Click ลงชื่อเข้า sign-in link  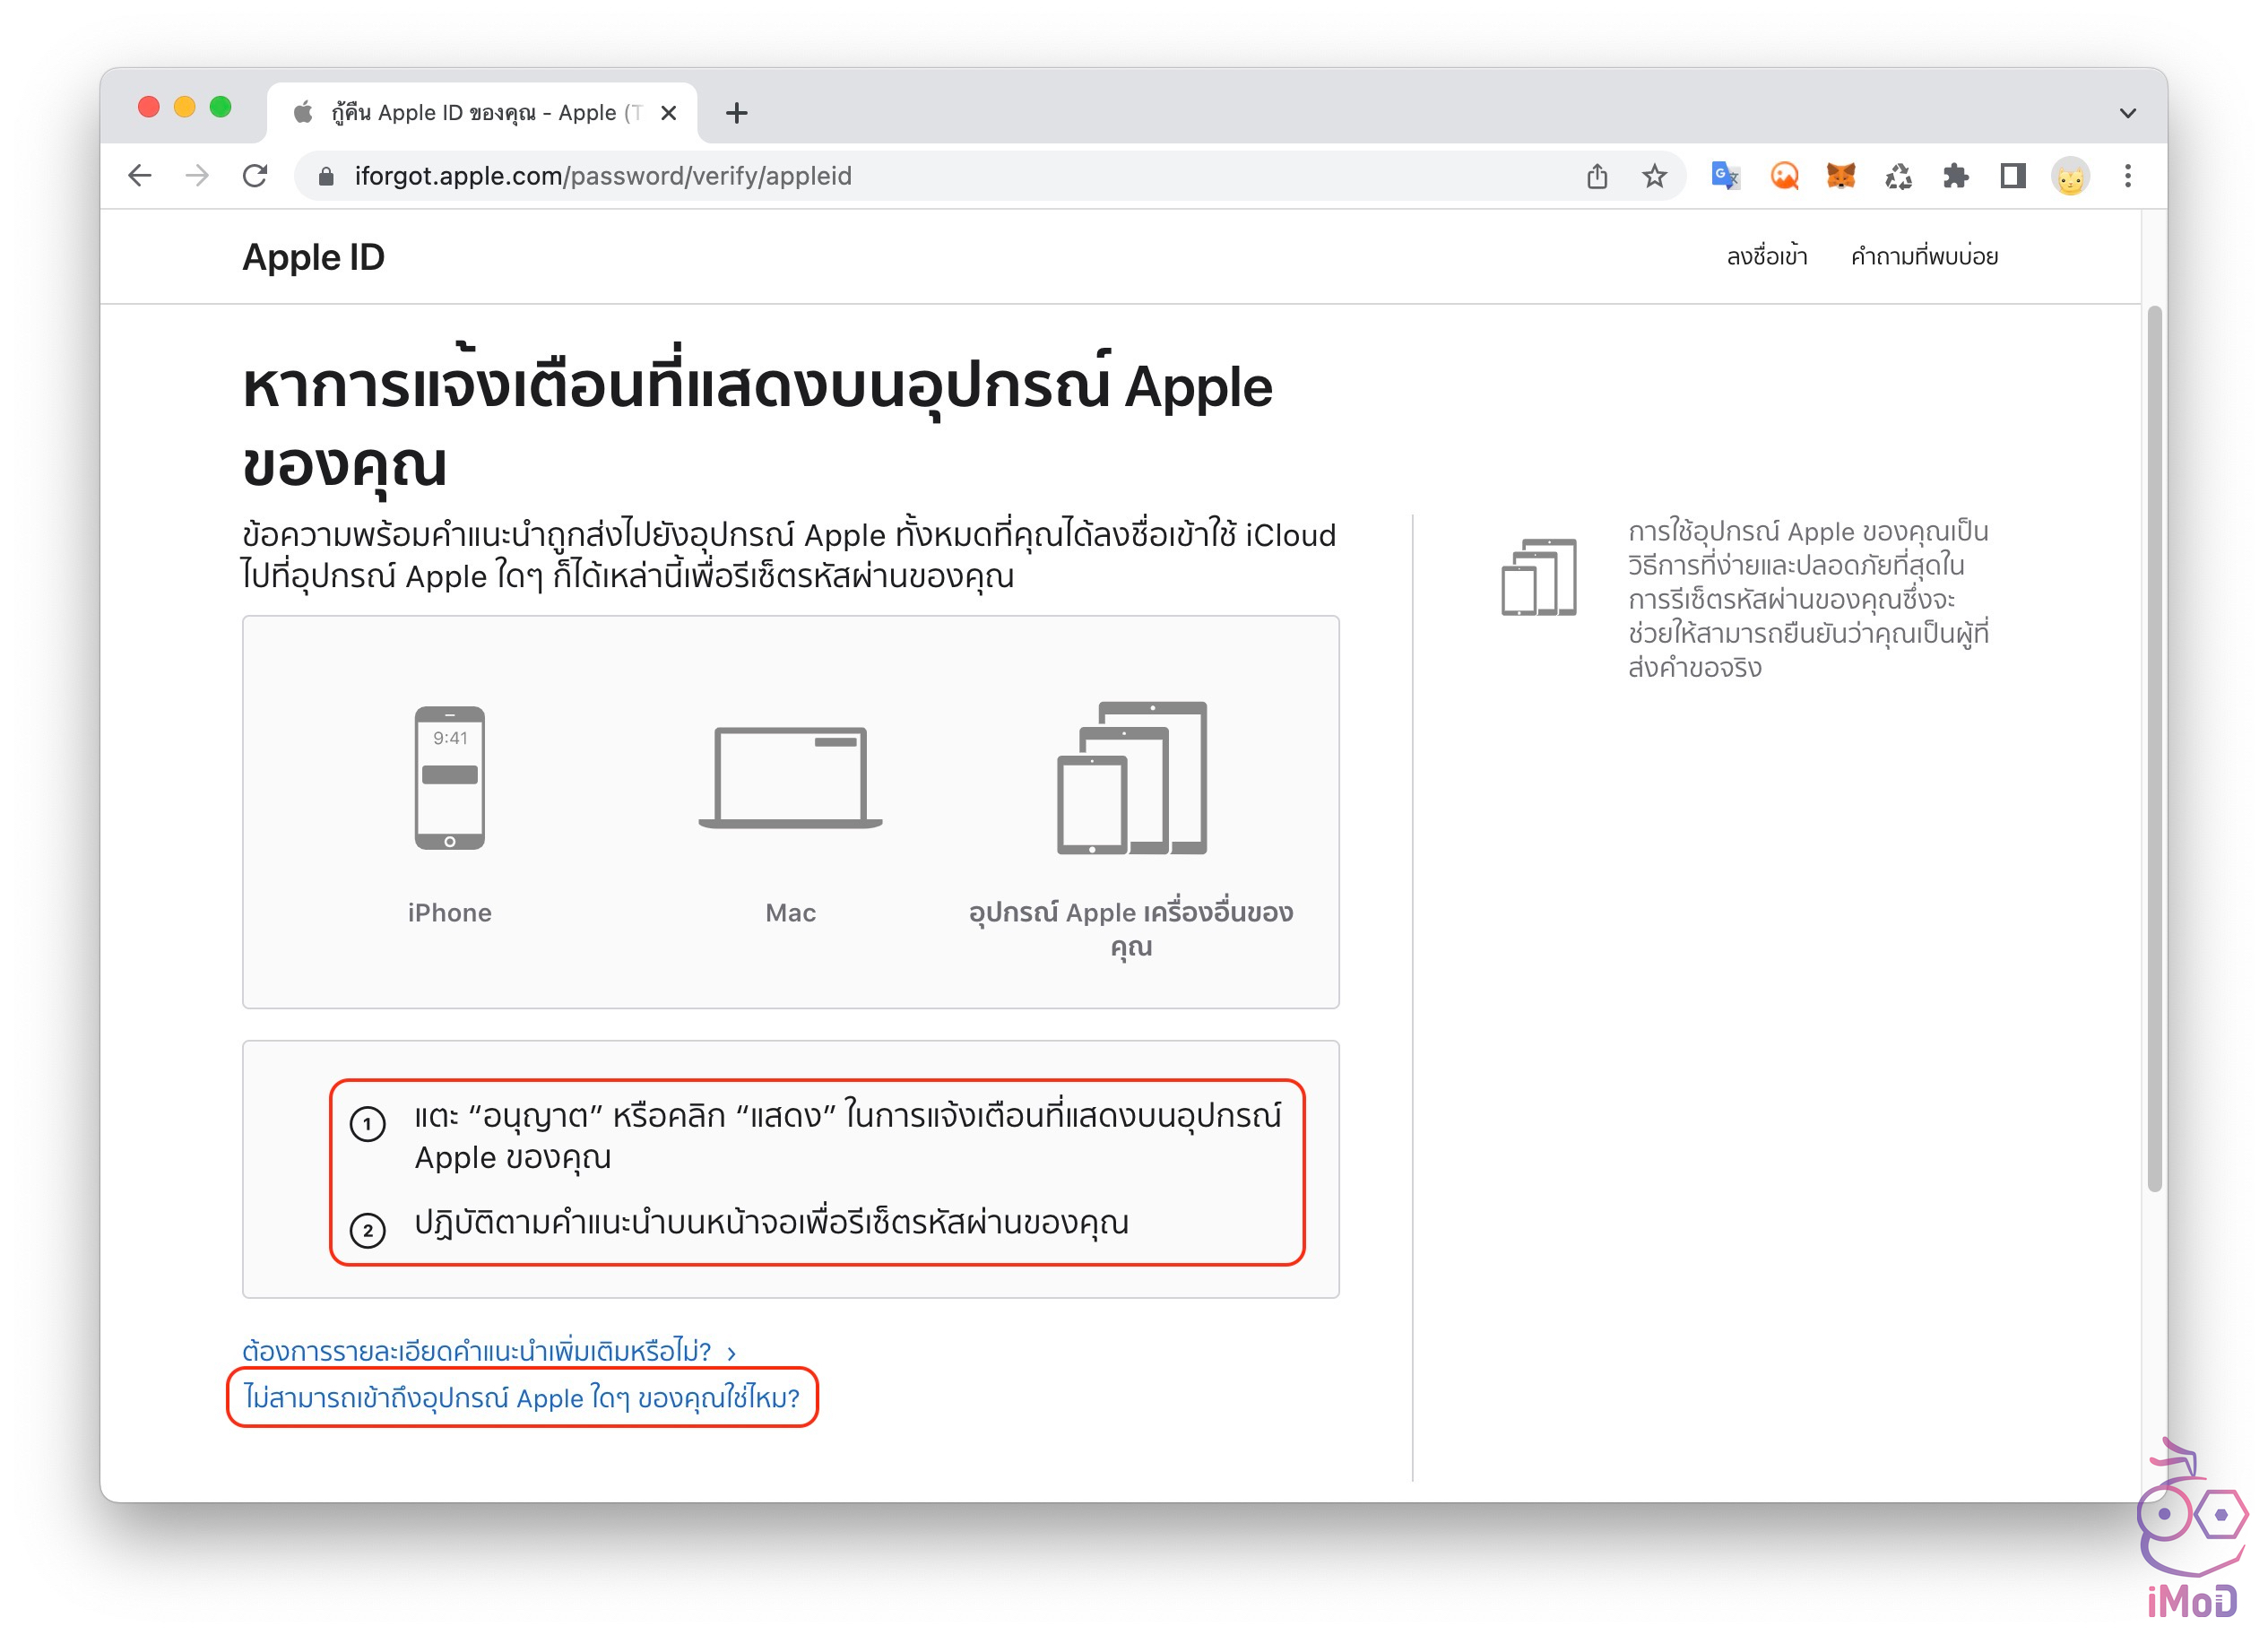click(1766, 257)
